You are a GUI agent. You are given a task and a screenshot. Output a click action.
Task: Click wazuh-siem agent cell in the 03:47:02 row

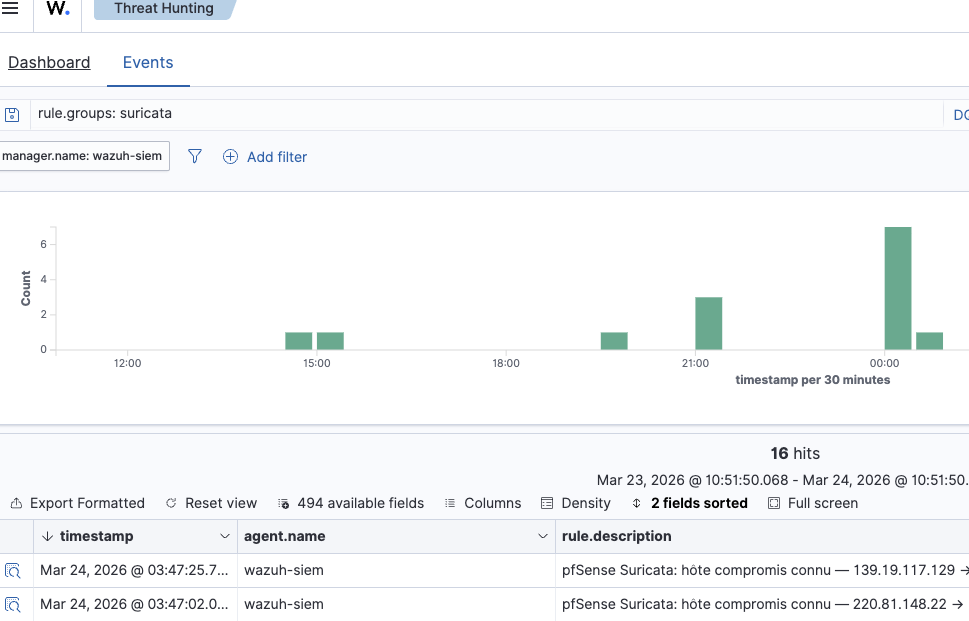(396, 604)
